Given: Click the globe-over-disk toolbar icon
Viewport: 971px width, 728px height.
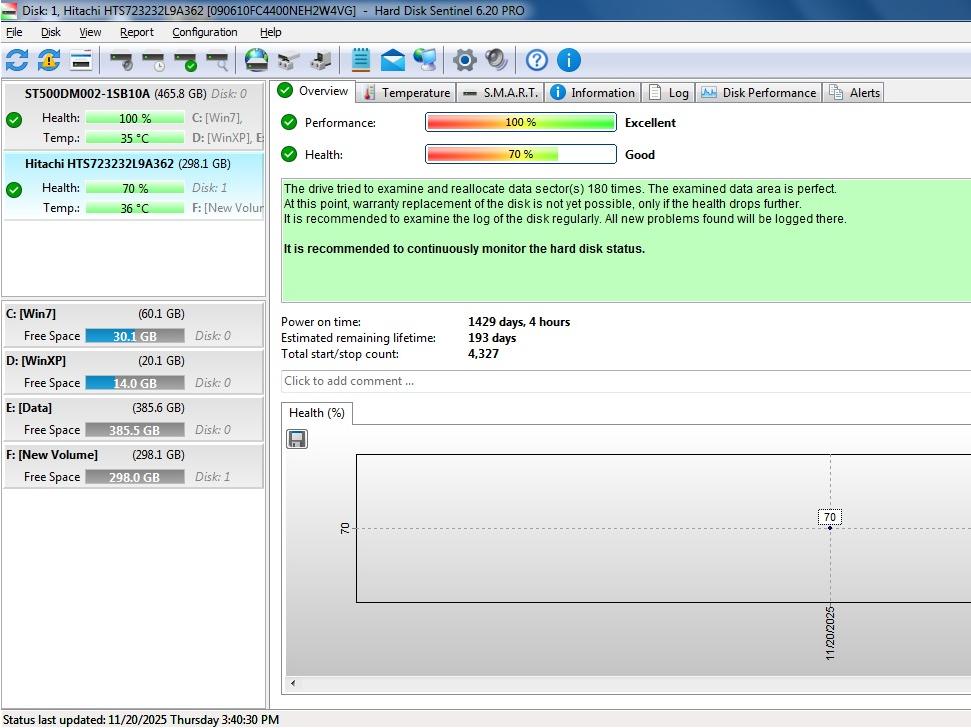Looking at the screenshot, I should (257, 60).
